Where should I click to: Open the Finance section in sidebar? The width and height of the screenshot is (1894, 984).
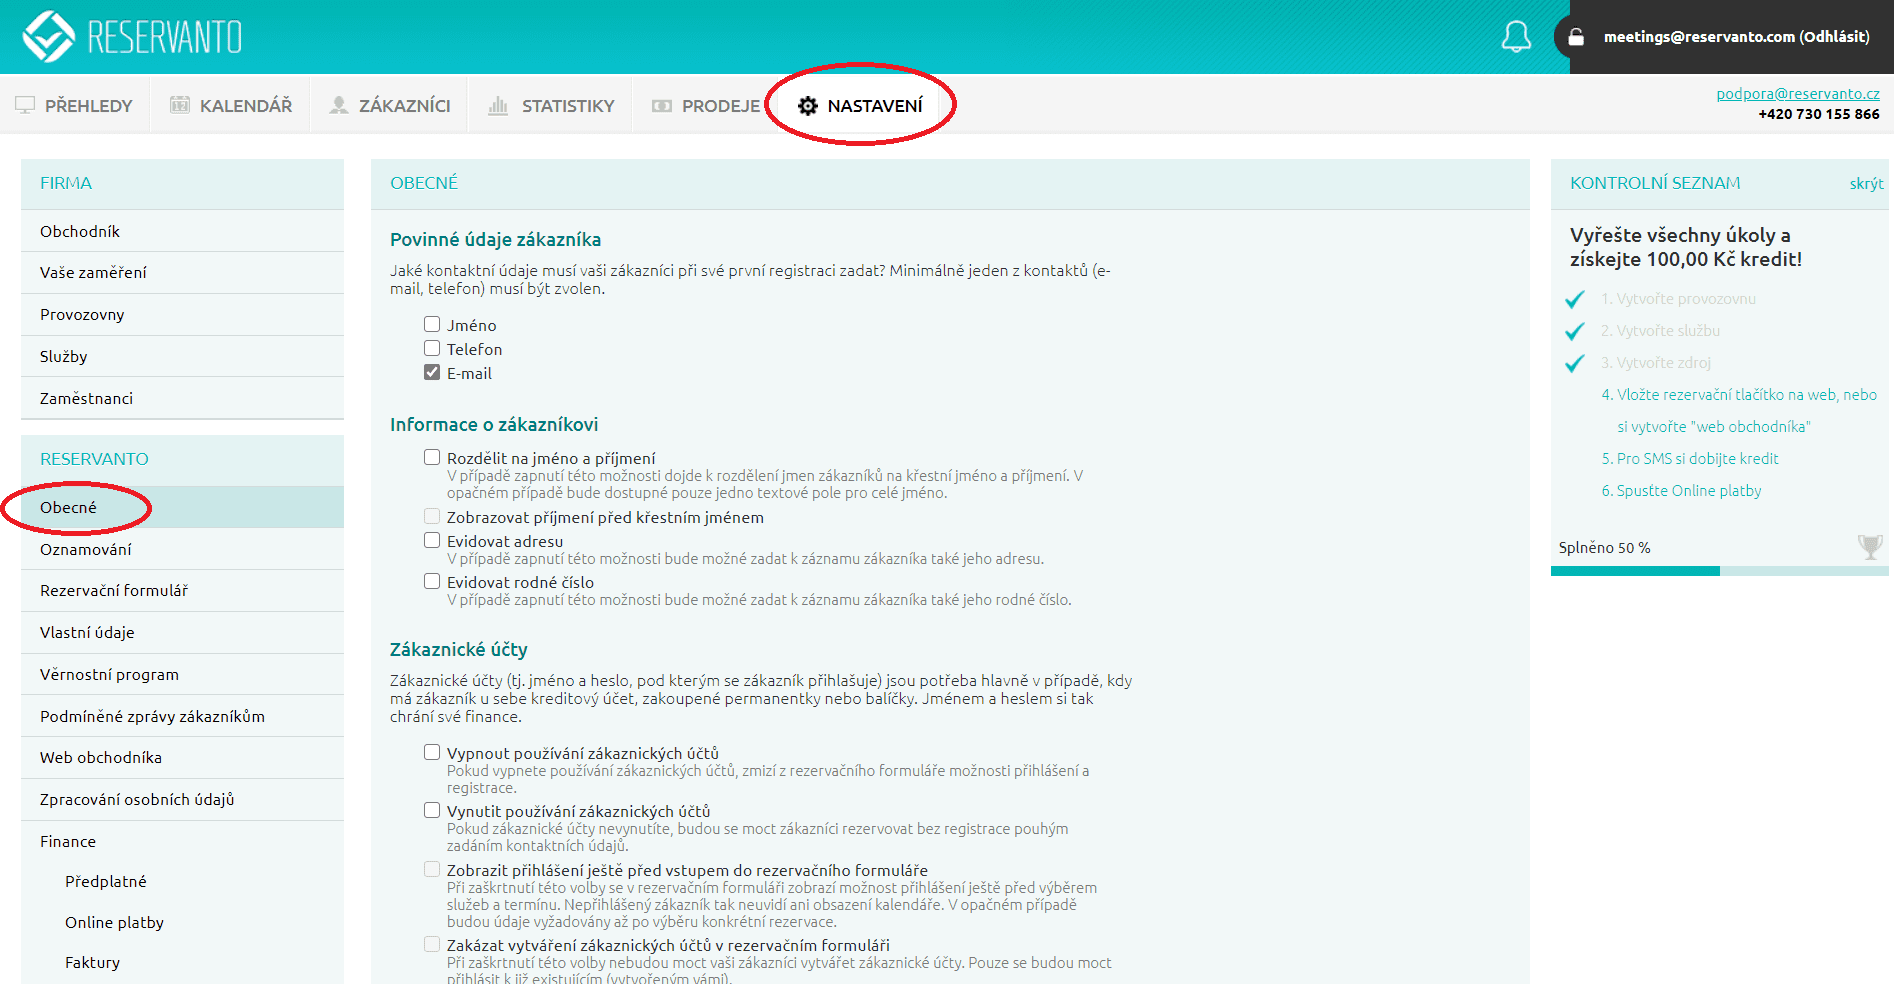point(68,841)
